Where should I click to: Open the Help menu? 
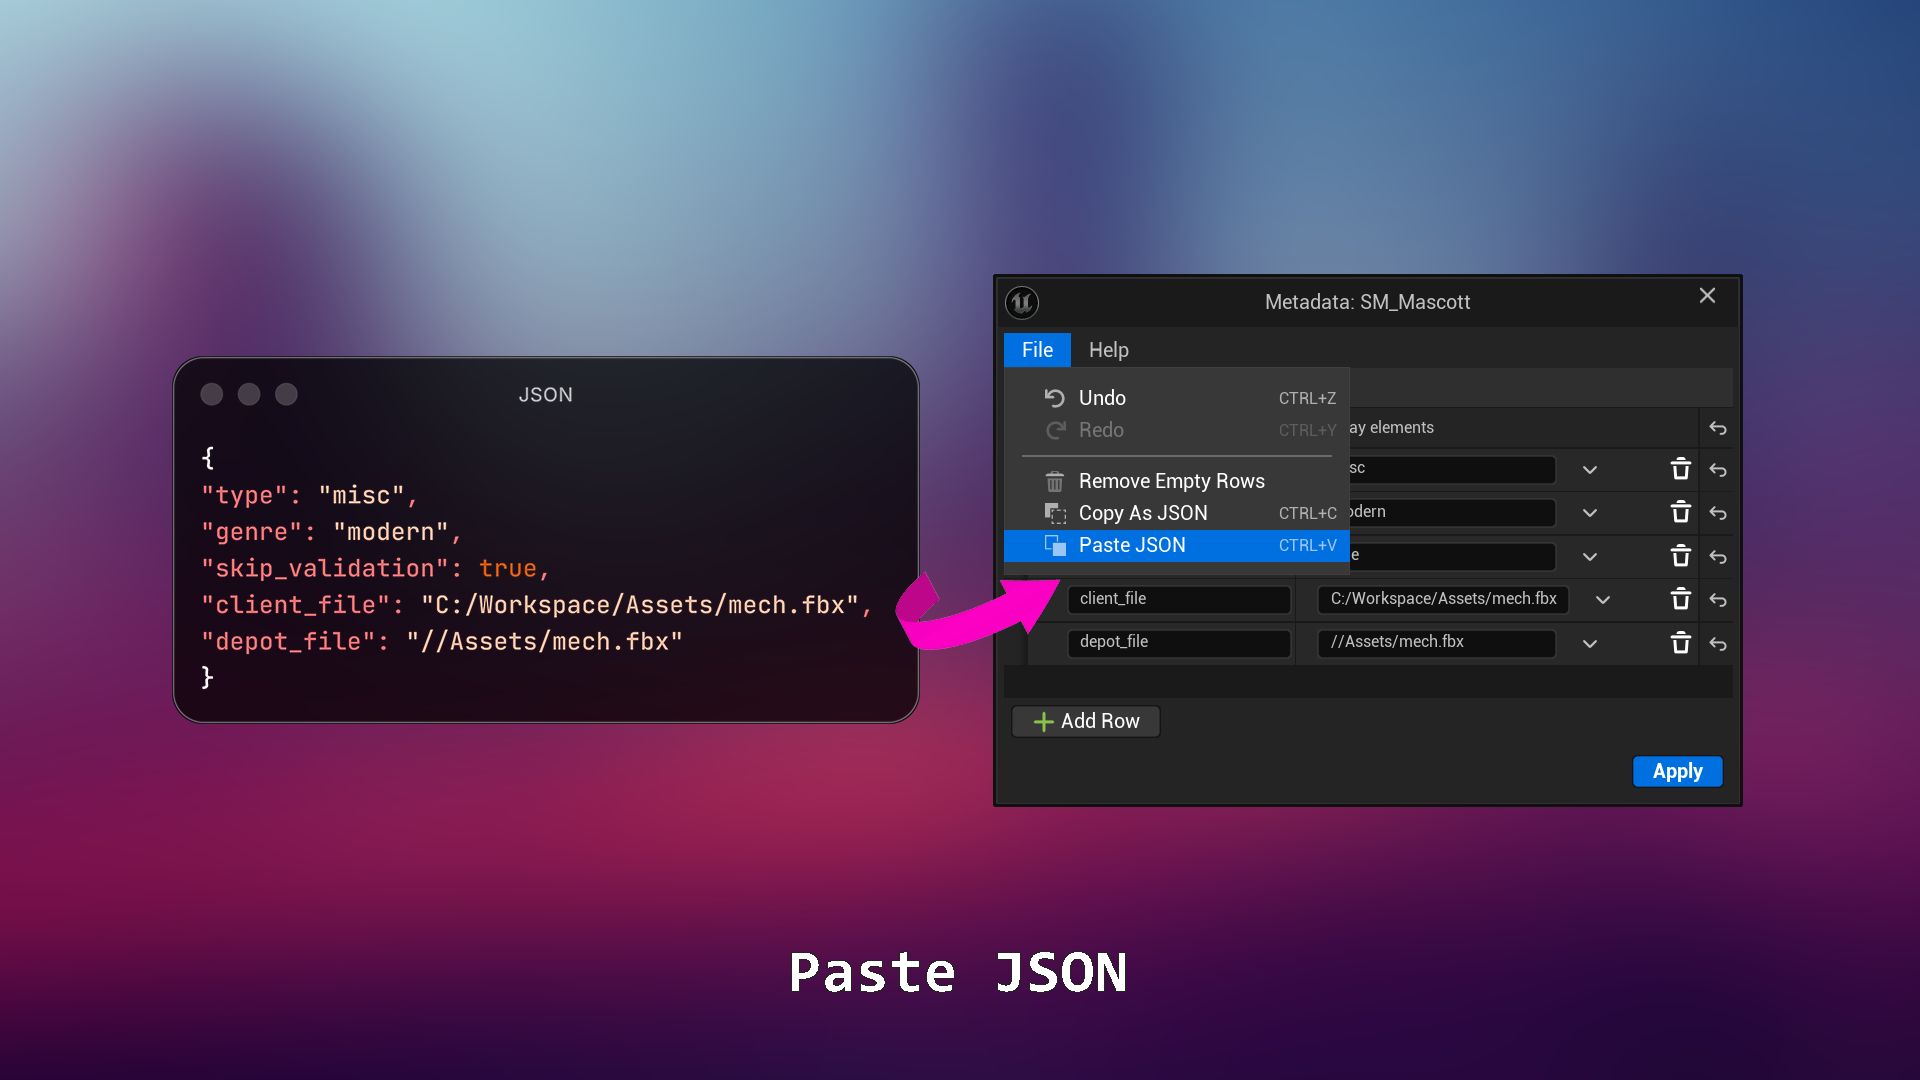click(x=1108, y=350)
